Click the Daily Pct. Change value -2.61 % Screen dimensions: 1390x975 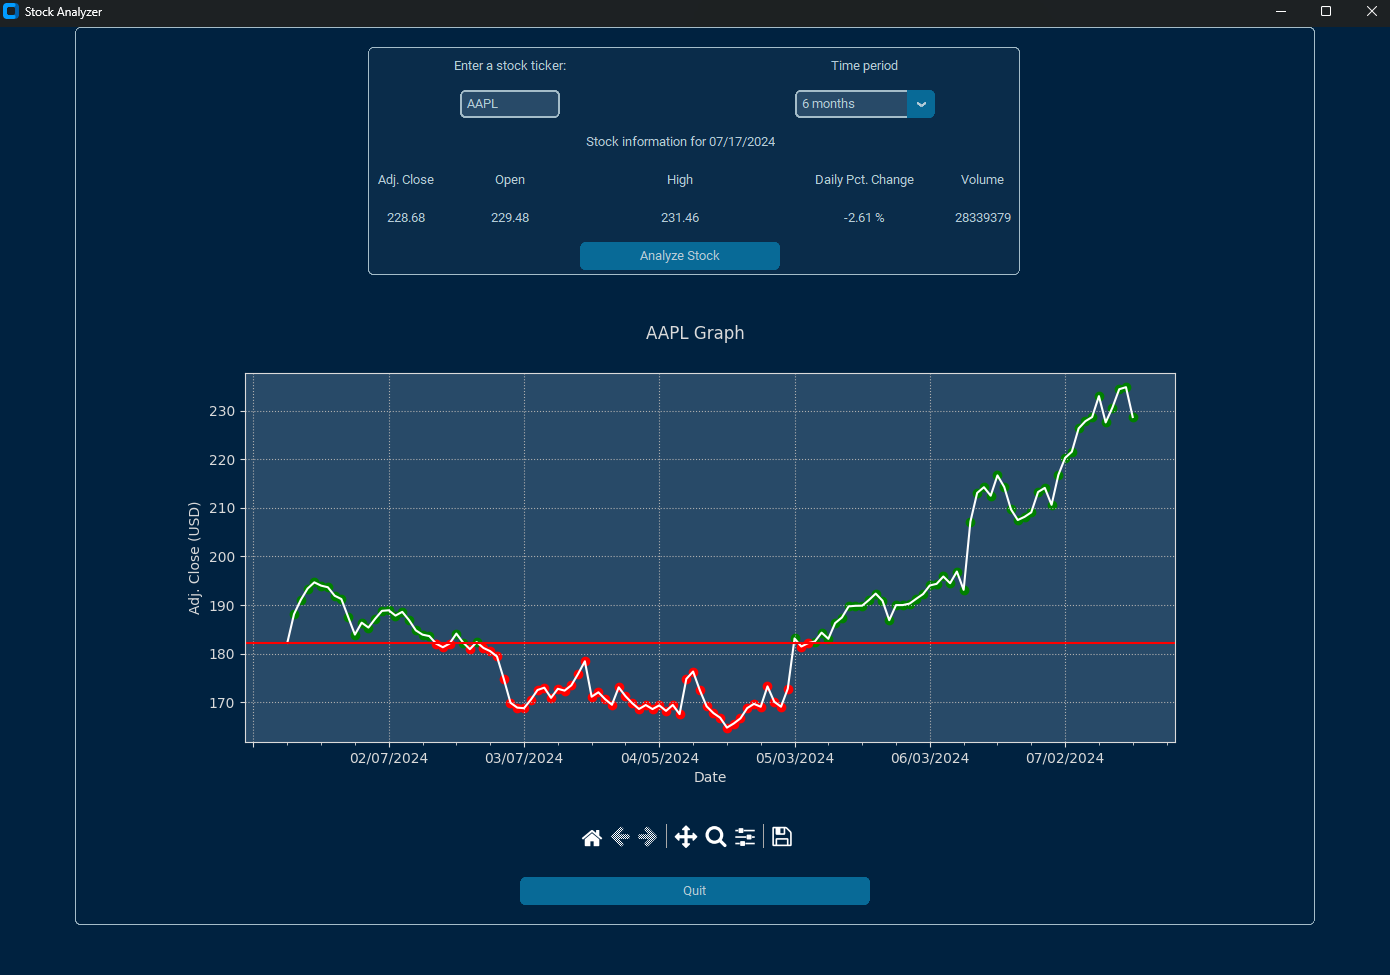coord(864,218)
